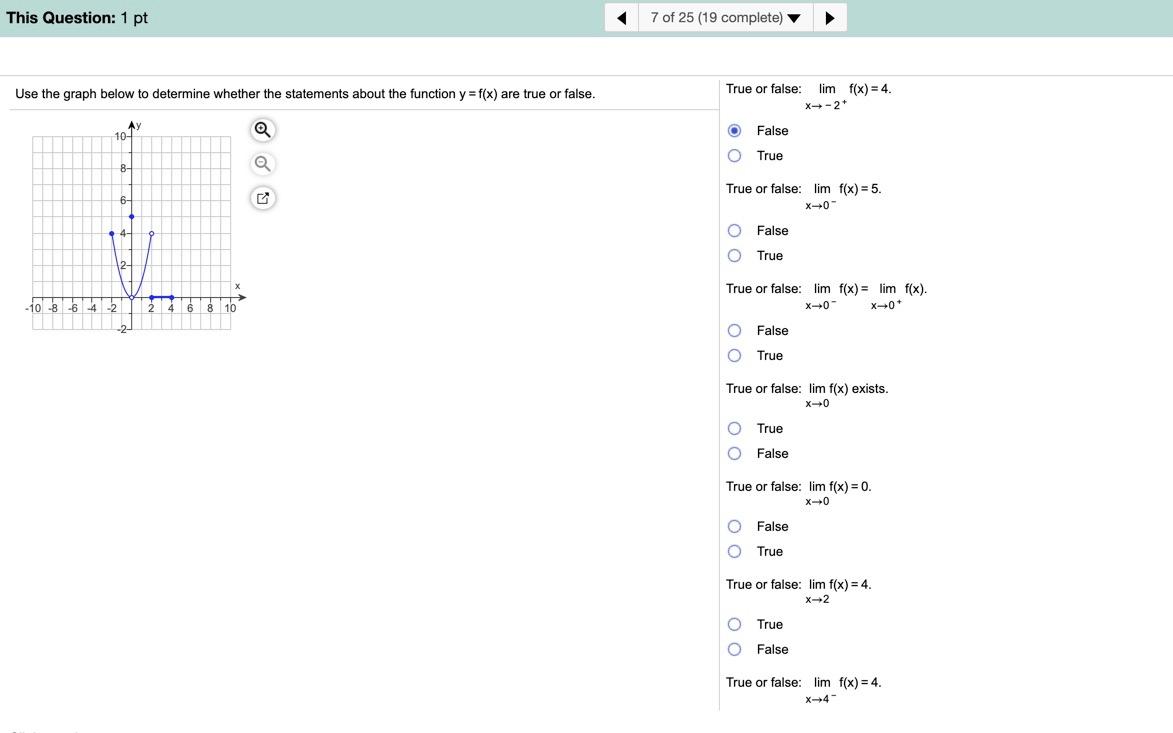Zoom out of the graph
This screenshot has height=733, width=1173.
pos(263,164)
